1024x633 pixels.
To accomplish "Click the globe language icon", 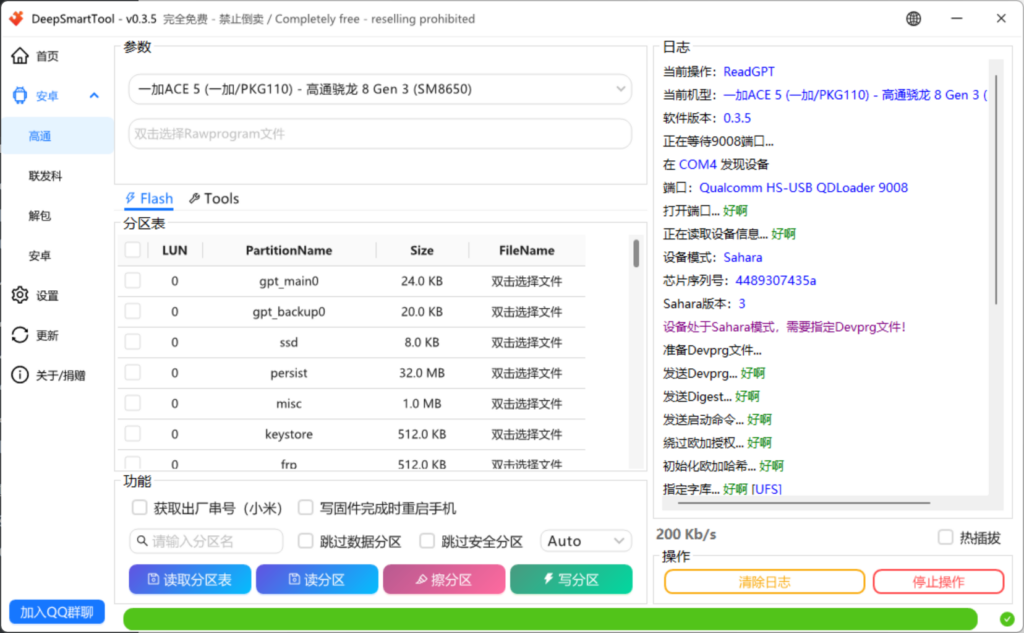I will coord(914,19).
